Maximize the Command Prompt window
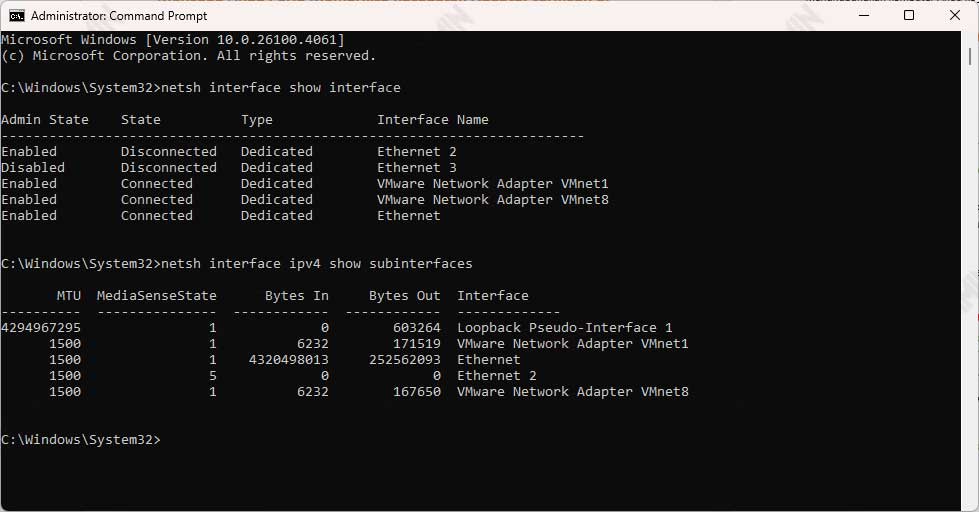Image resolution: width=979 pixels, height=512 pixels. click(x=909, y=16)
